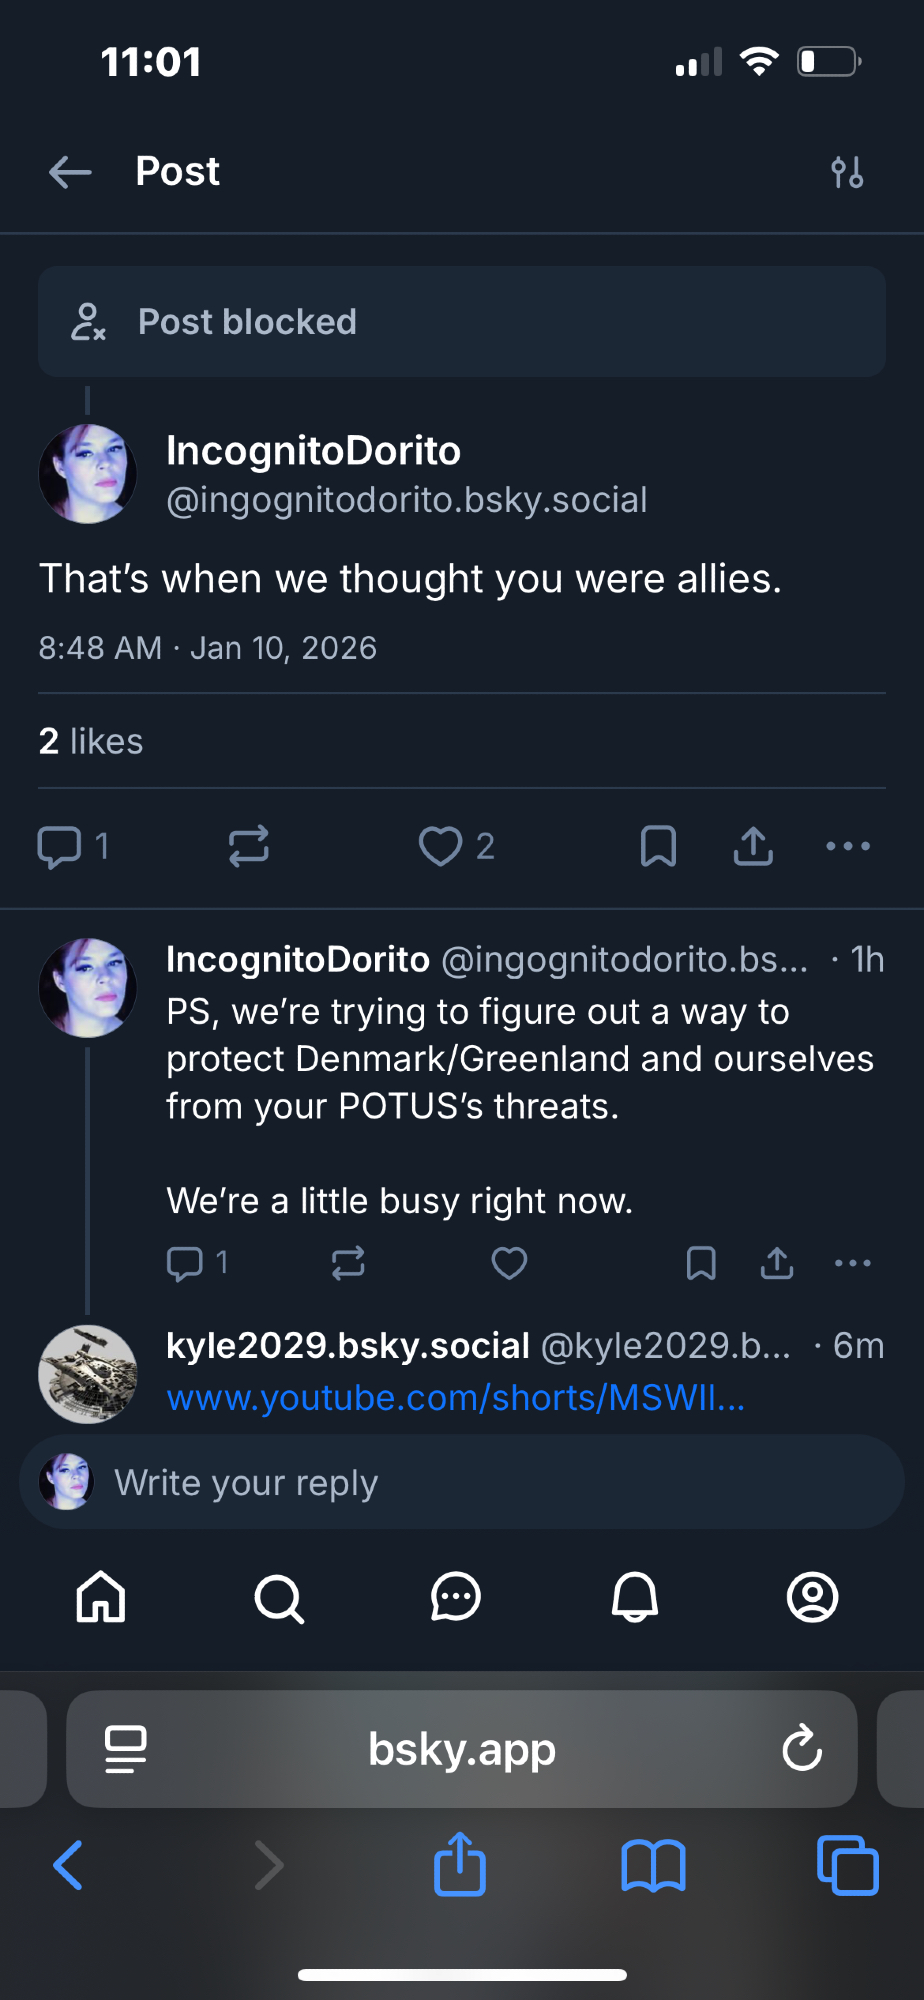This screenshot has width=924, height=2000.
Task: Open thread view settings icon
Action: tap(847, 172)
